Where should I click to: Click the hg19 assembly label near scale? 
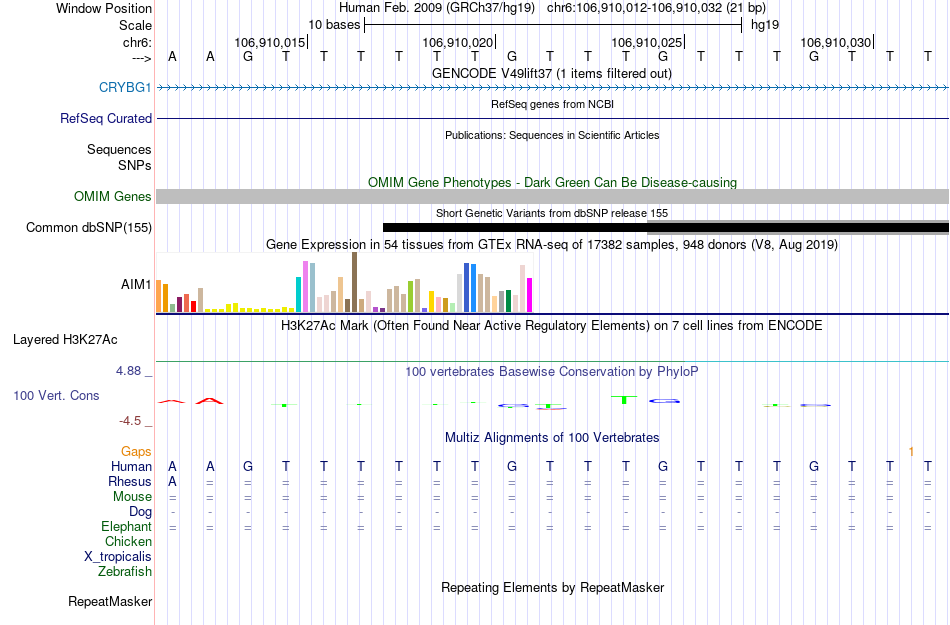[765, 25]
